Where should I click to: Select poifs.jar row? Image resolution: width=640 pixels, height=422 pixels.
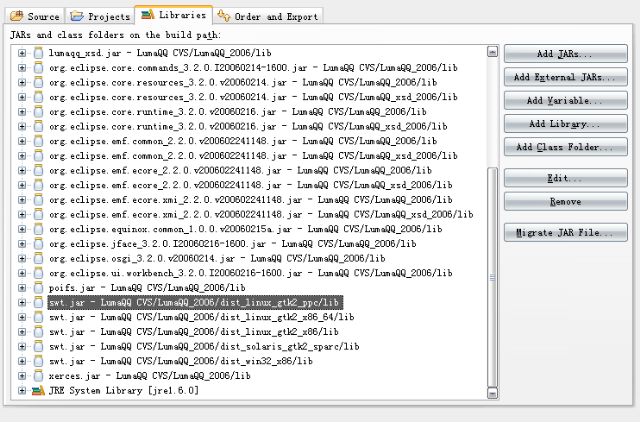(147, 288)
